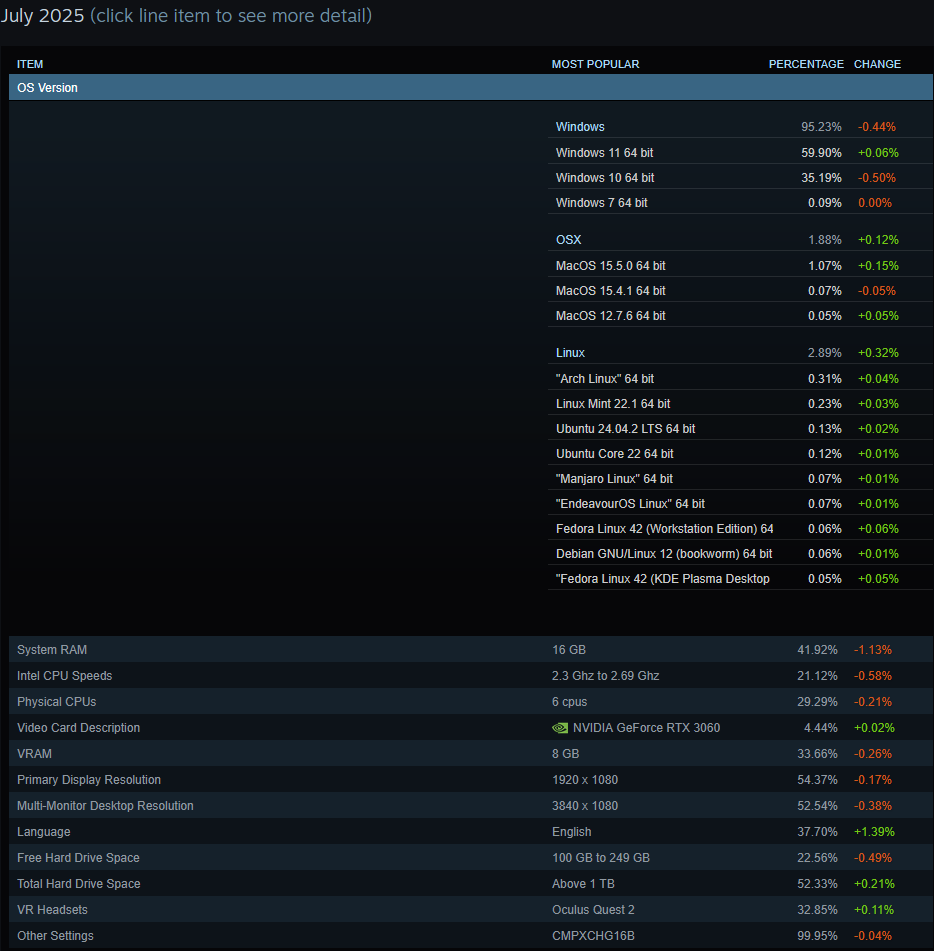Click the 95.23% Windows percentage value

(x=821, y=127)
